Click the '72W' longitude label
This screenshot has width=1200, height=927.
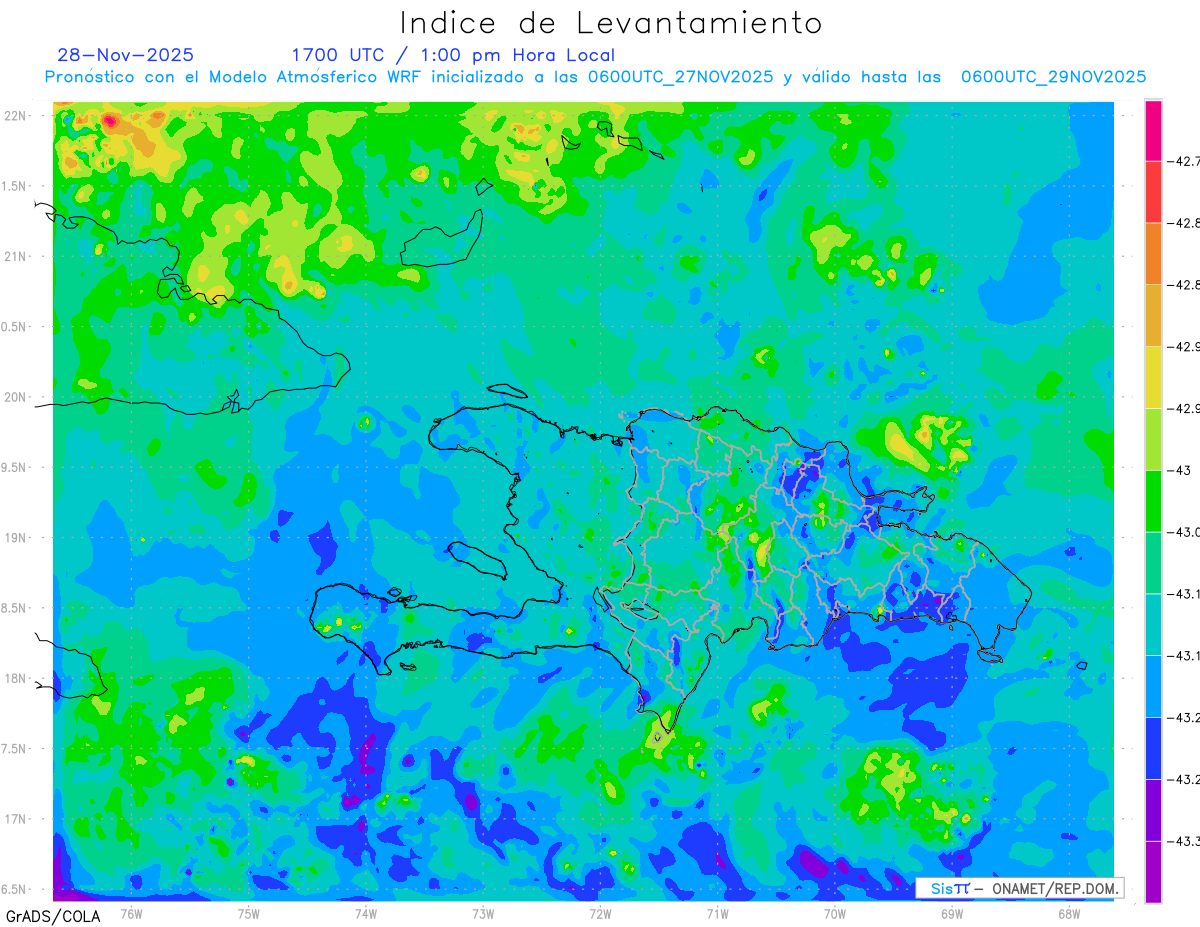point(600,913)
